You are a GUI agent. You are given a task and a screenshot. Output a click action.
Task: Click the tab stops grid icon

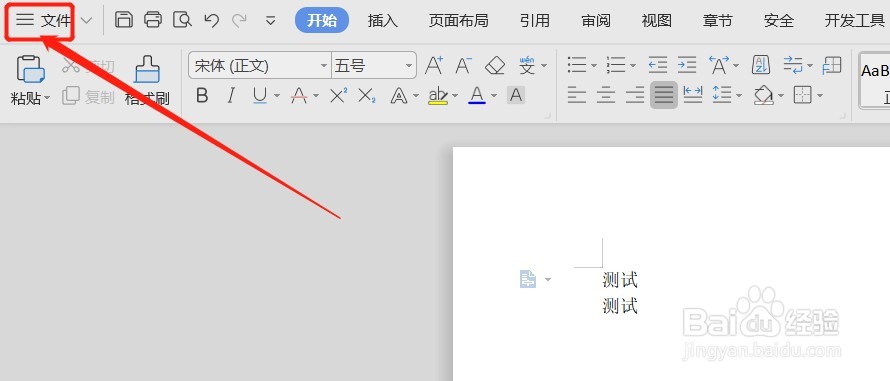tap(832, 65)
